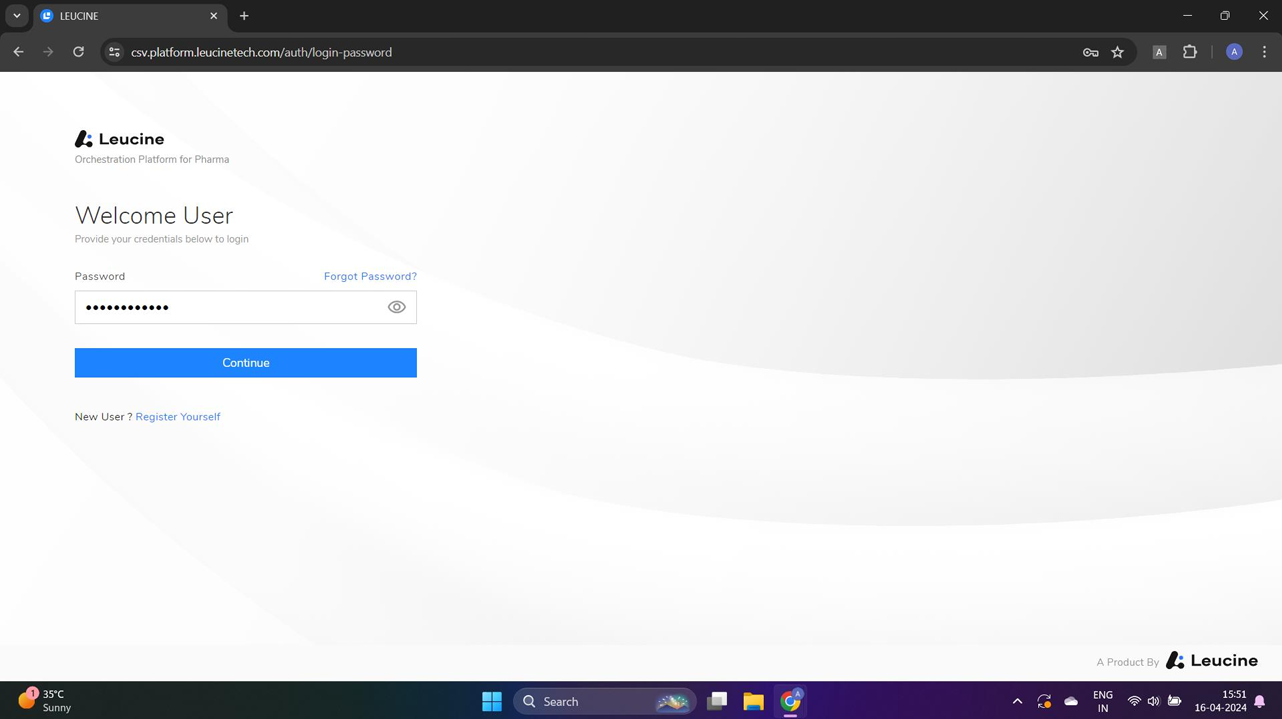The image size is (1282, 719).
Task: Show hidden icons in the system tray
Action: 1017,701
